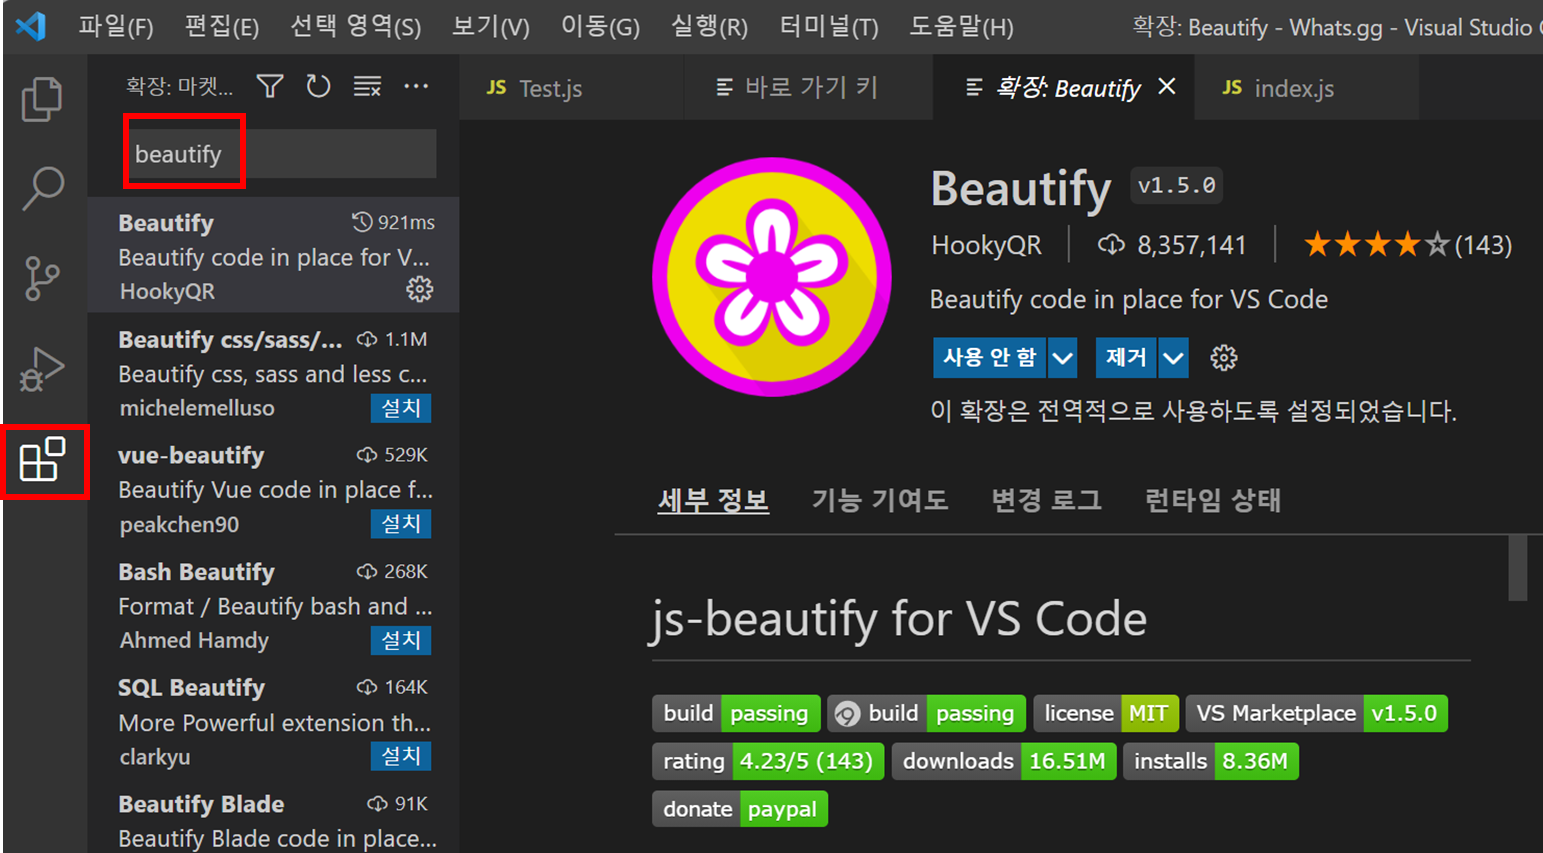
Task: Install vue-beautify with 설치 button
Action: pyautogui.click(x=401, y=524)
